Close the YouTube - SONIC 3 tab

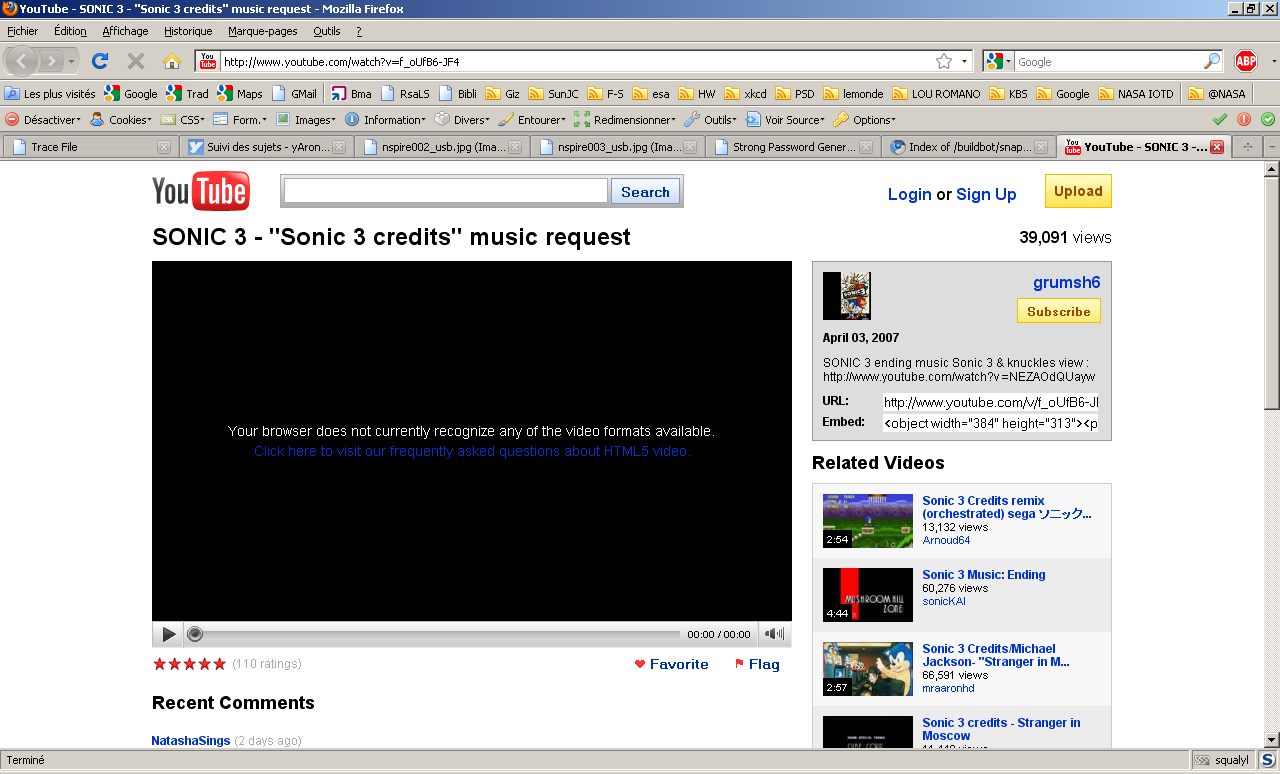pyautogui.click(x=1217, y=147)
